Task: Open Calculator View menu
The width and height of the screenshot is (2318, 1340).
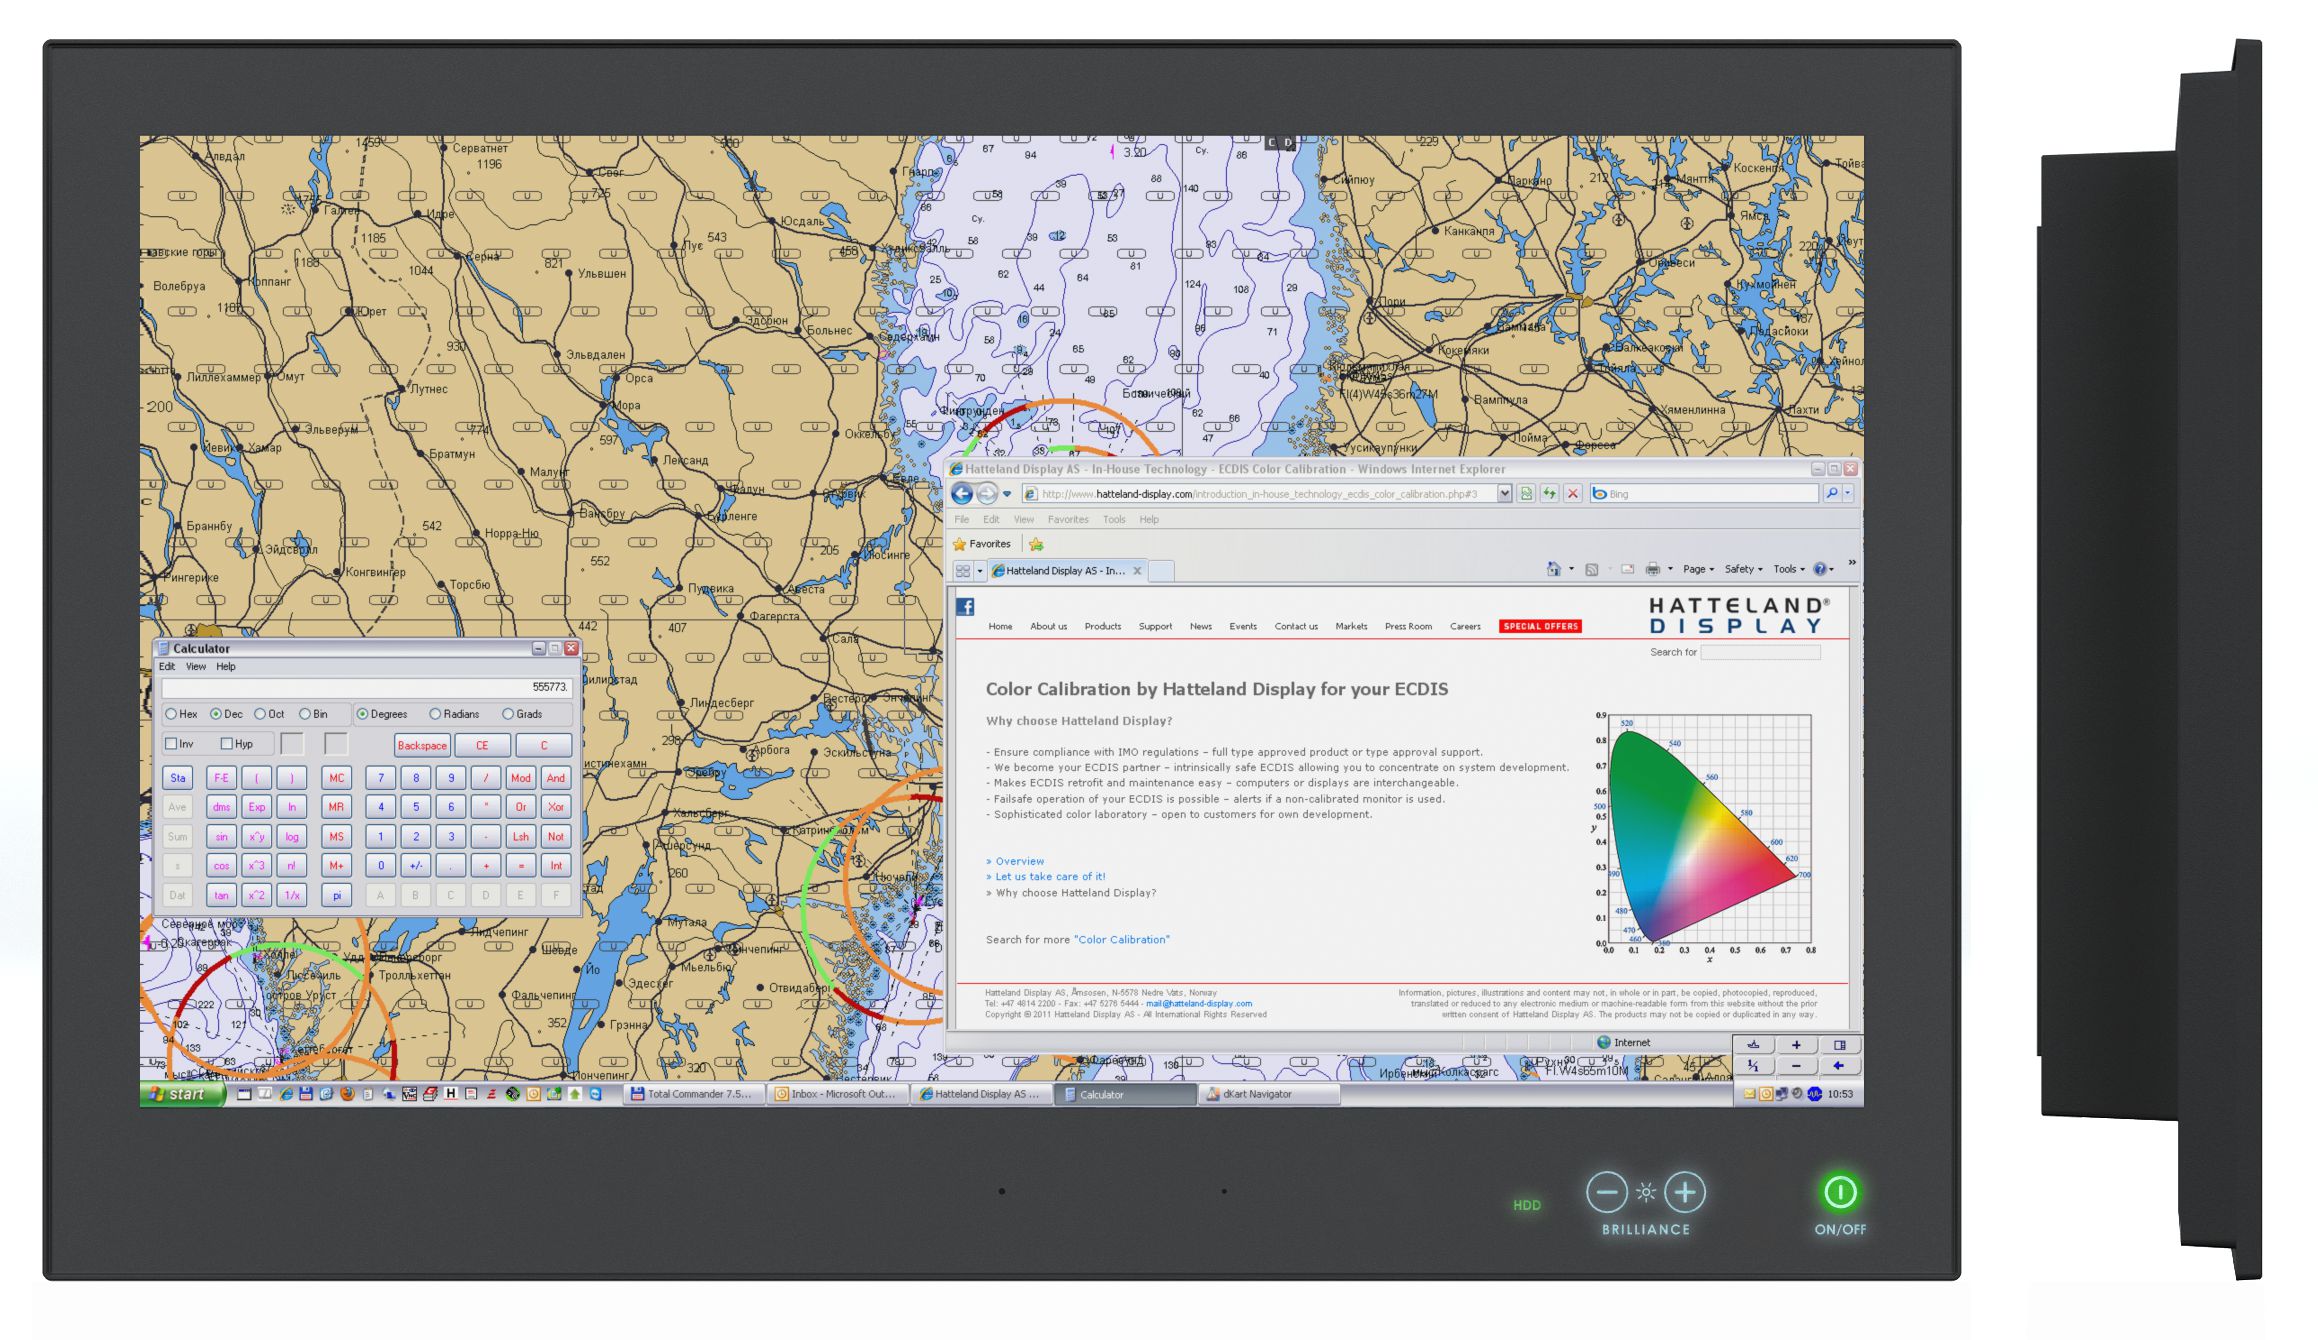Action: point(196,667)
